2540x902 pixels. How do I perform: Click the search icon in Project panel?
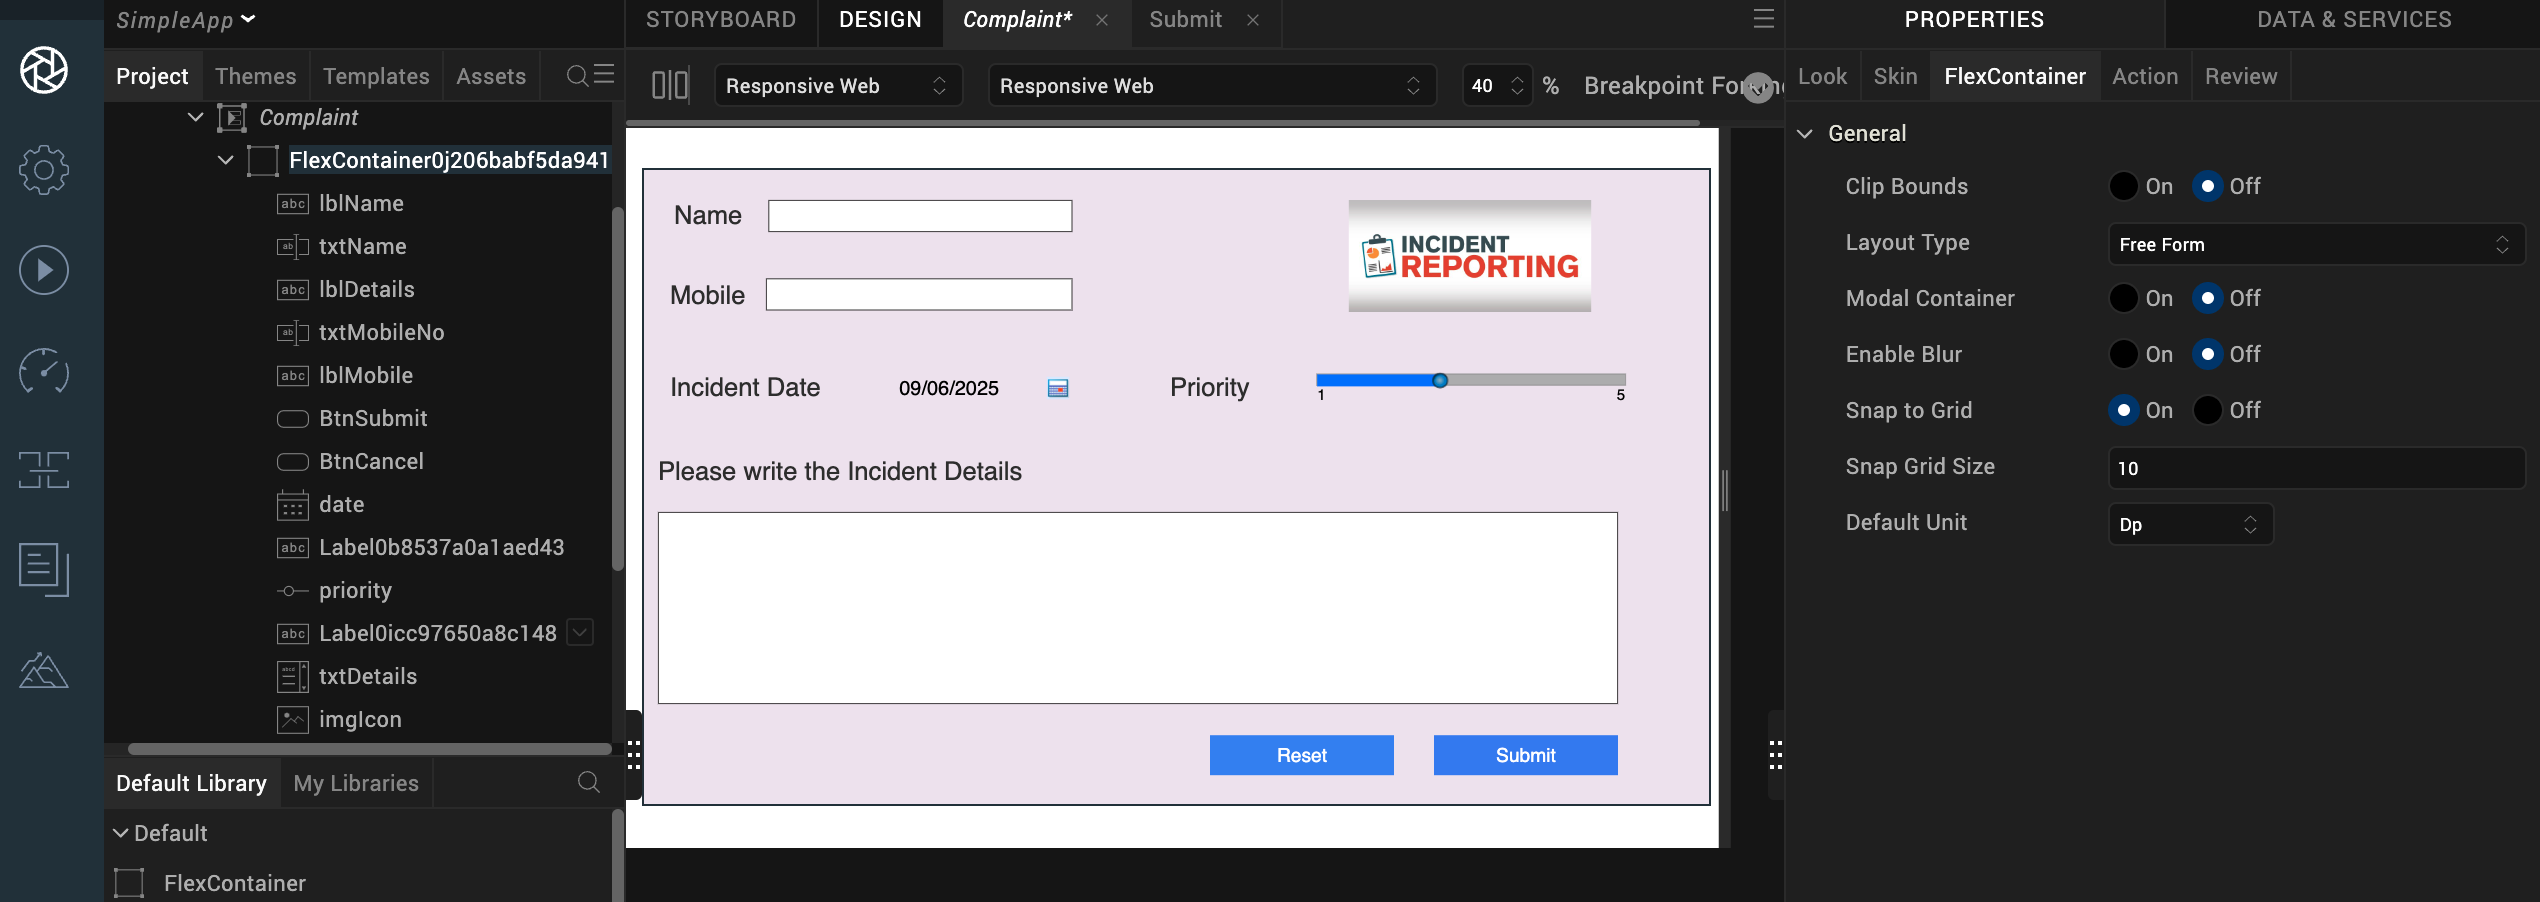click(x=577, y=76)
